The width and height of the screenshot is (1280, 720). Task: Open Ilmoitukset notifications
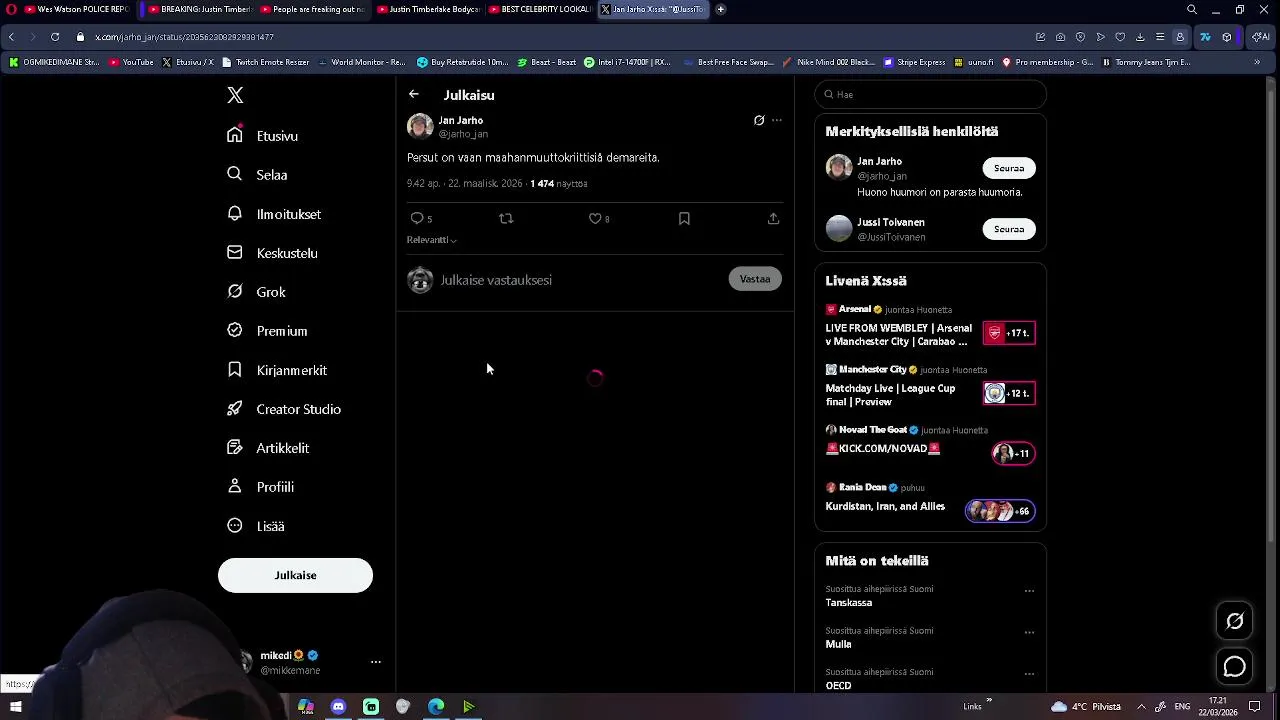click(274, 214)
